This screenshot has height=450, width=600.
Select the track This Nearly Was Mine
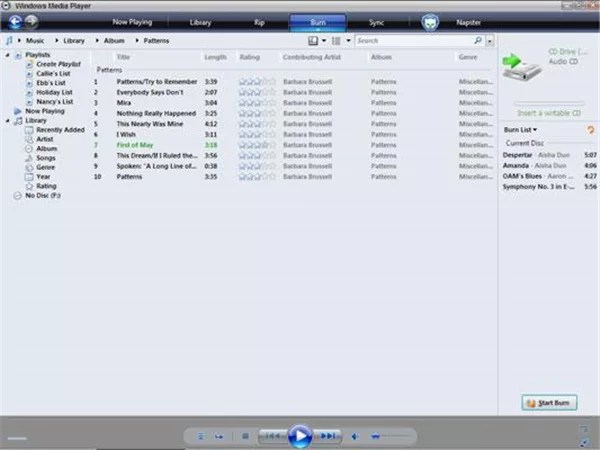(150, 124)
